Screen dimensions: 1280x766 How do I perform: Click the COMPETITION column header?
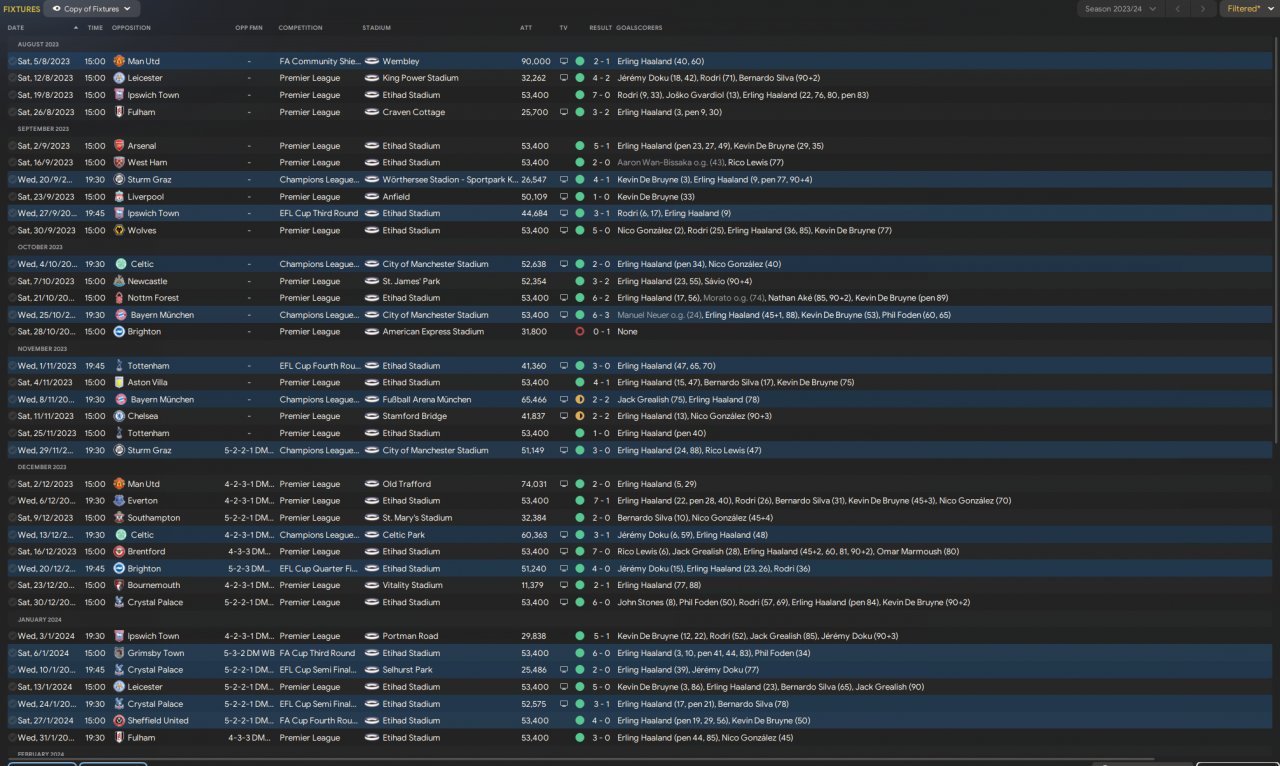(x=301, y=28)
